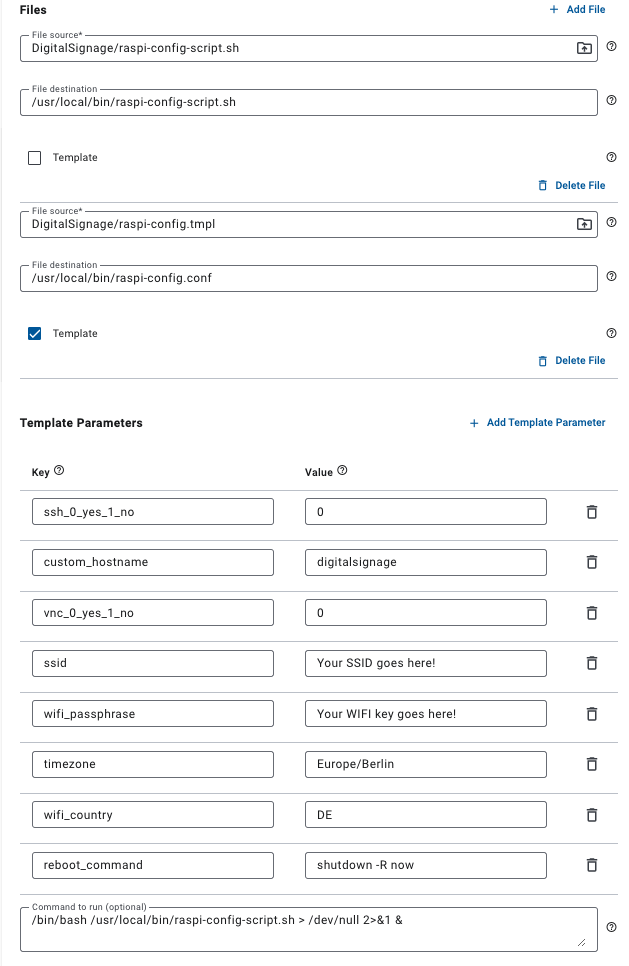The image size is (629, 966).
Task: Remove the wifi_passphrase parameter with trash icon
Action: click(591, 714)
